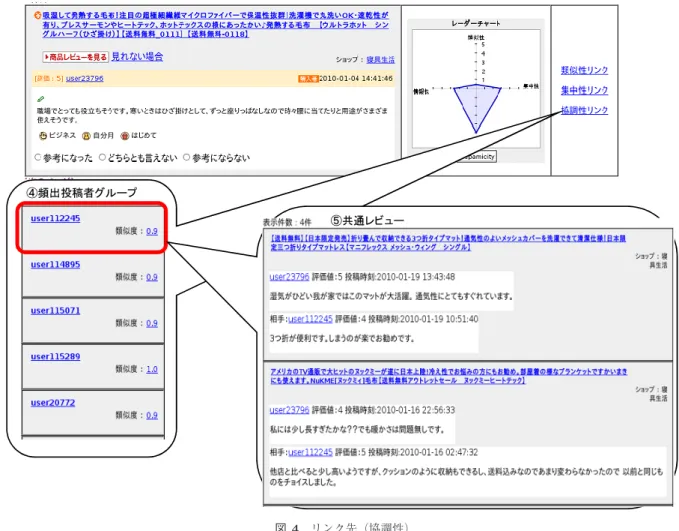Open 相手 user112245 link in the mattress review
679x531 pixels.
pos(310,319)
